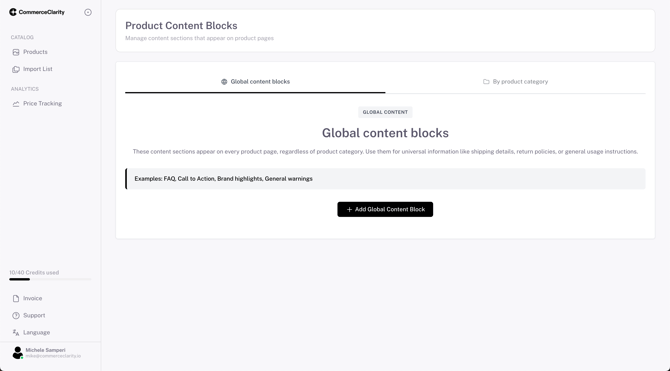Image resolution: width=670 pixels, height=371 pixels.
Task: Open Products via its catalog icon
Action: click(16, 52)
